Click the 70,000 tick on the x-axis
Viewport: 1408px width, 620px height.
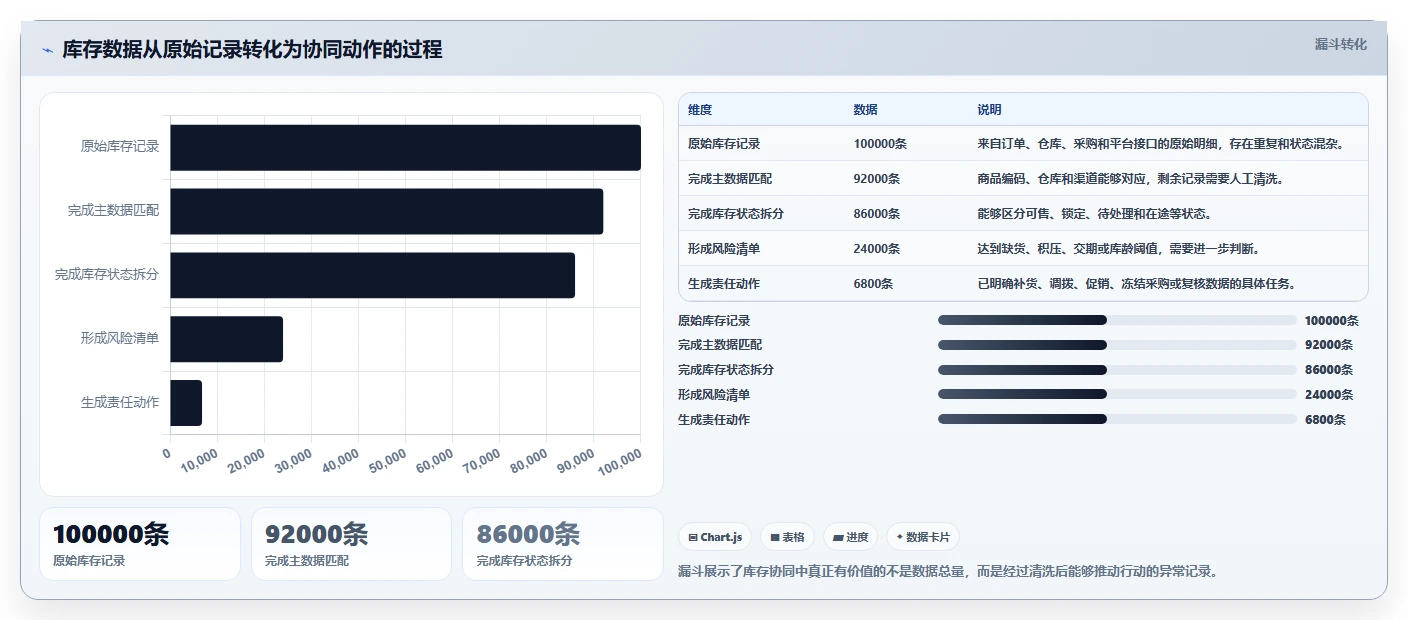481,460
